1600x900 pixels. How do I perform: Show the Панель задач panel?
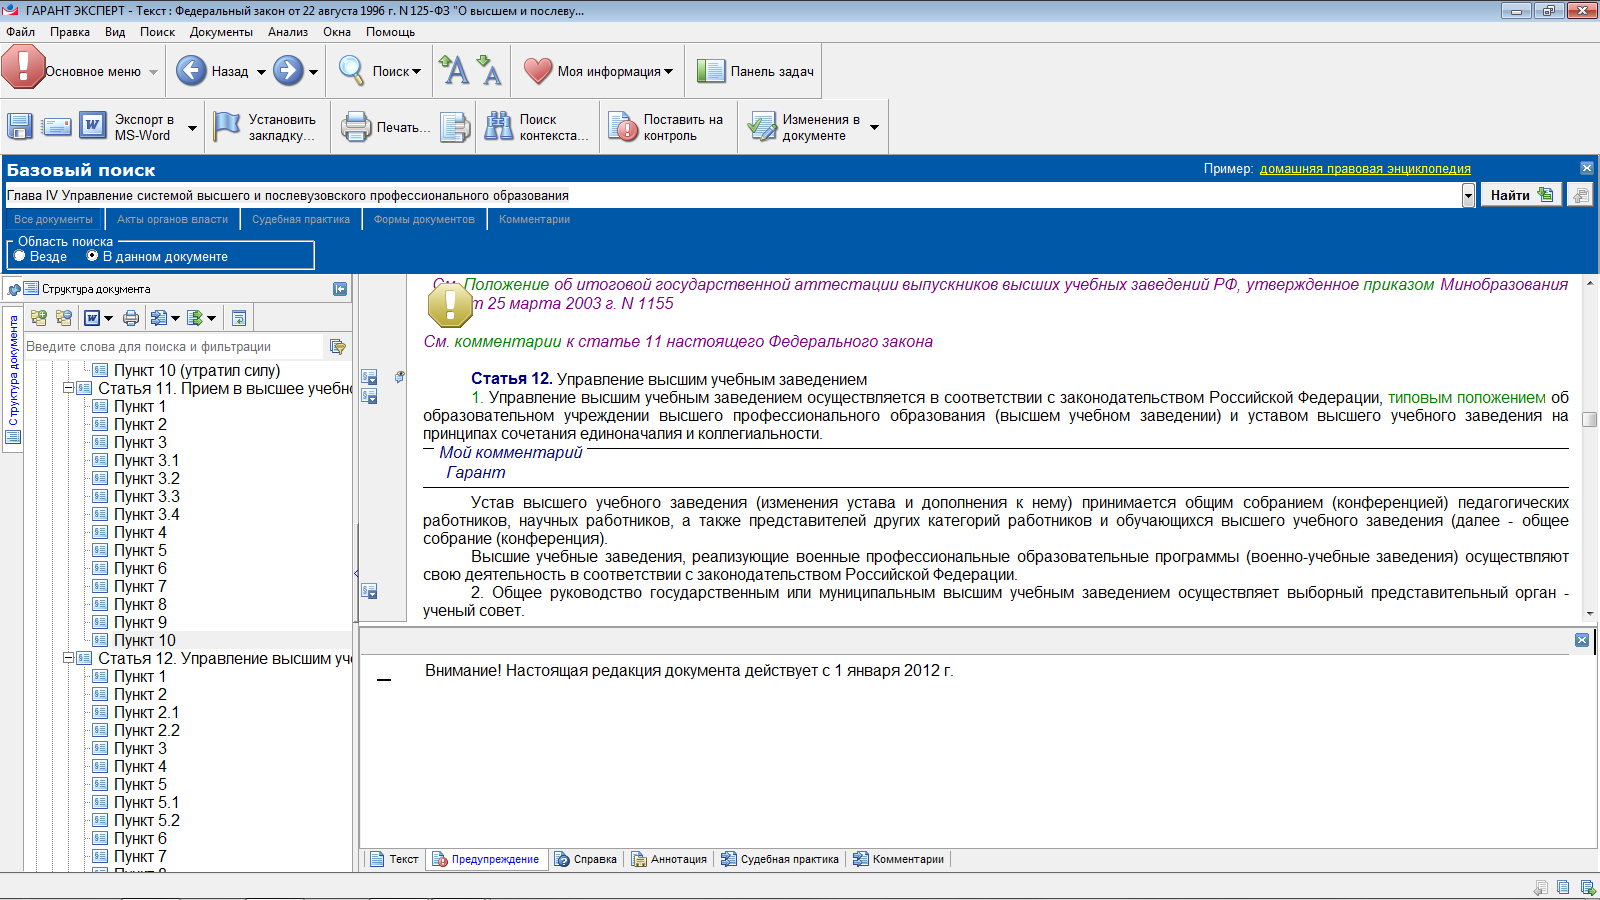755,71
